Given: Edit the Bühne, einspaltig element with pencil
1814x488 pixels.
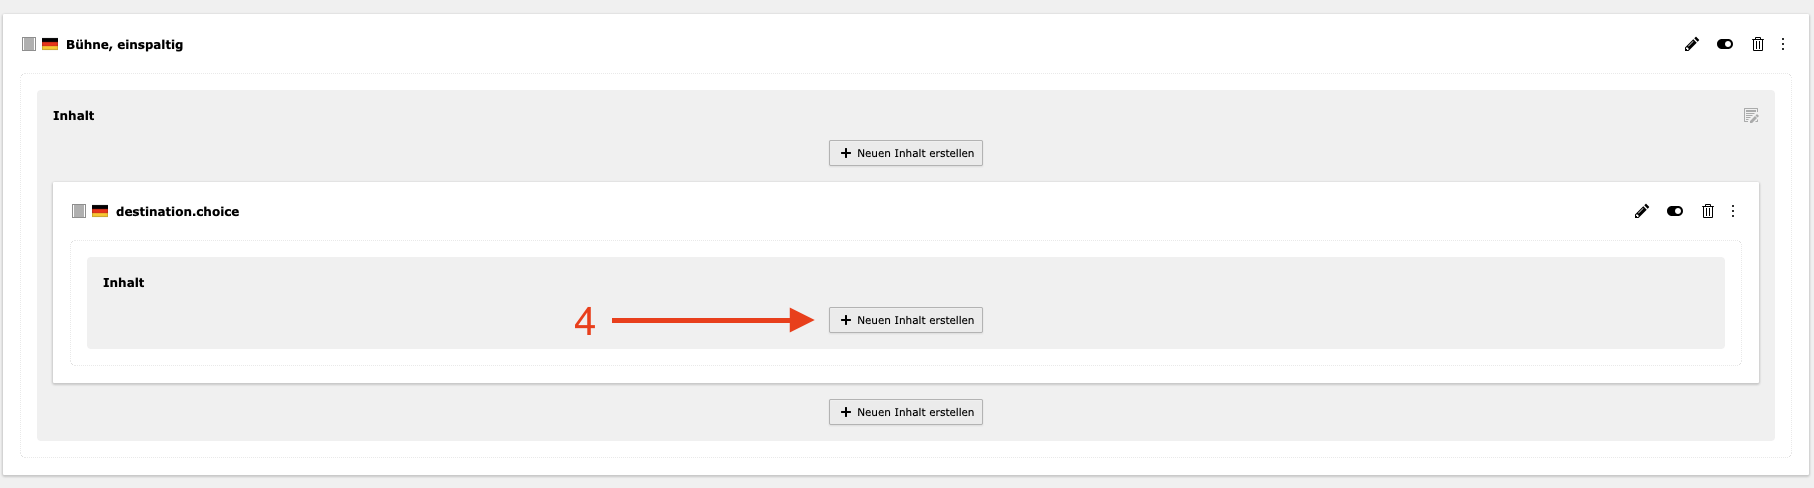Looking at the screenshot, I should pyautogui.click(x=1692, y=44).
